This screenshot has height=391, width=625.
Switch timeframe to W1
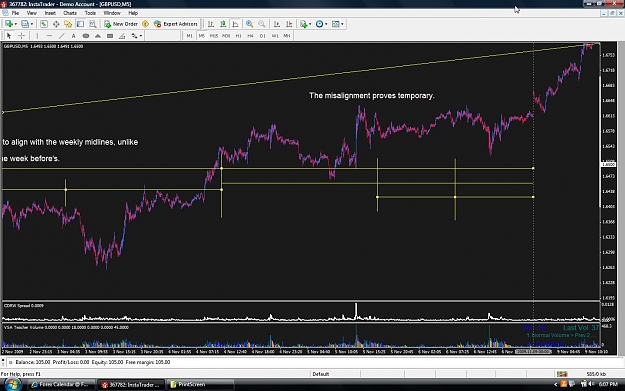click(275, 36)
